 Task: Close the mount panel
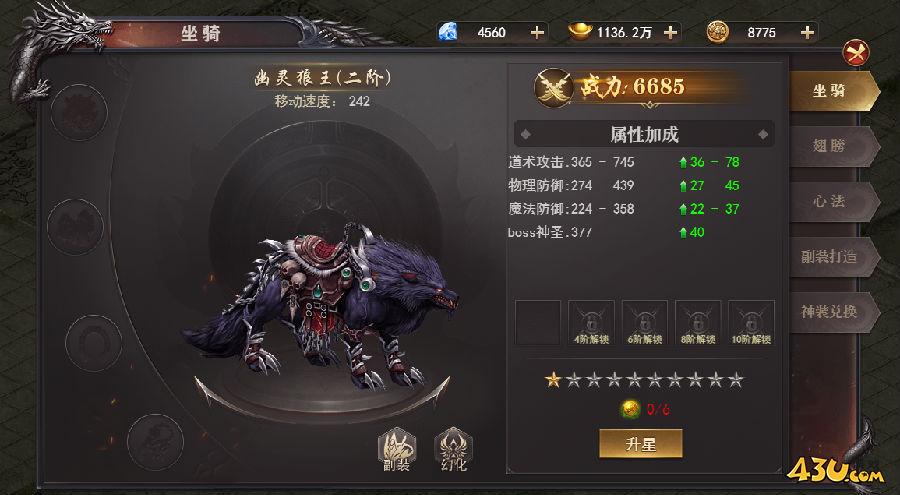tap(856, 53)
